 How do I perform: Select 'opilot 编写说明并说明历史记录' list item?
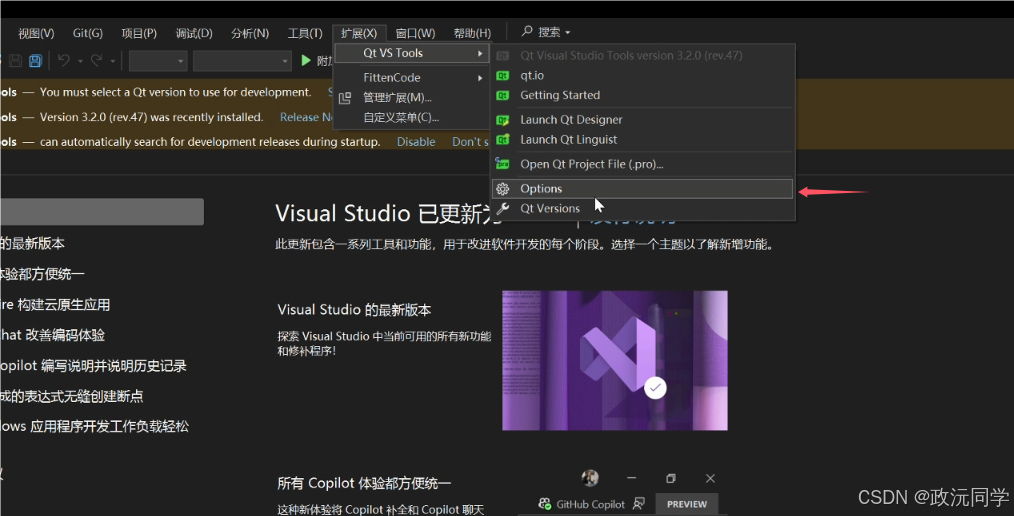(93, 366)
